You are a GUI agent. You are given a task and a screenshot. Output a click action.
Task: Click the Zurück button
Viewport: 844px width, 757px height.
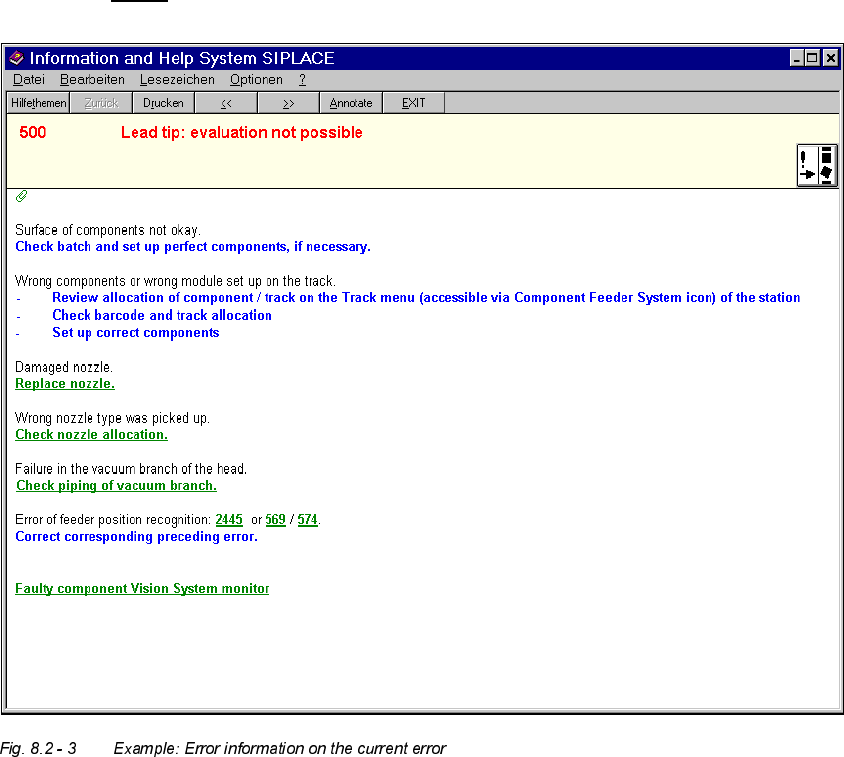point(101,103)
